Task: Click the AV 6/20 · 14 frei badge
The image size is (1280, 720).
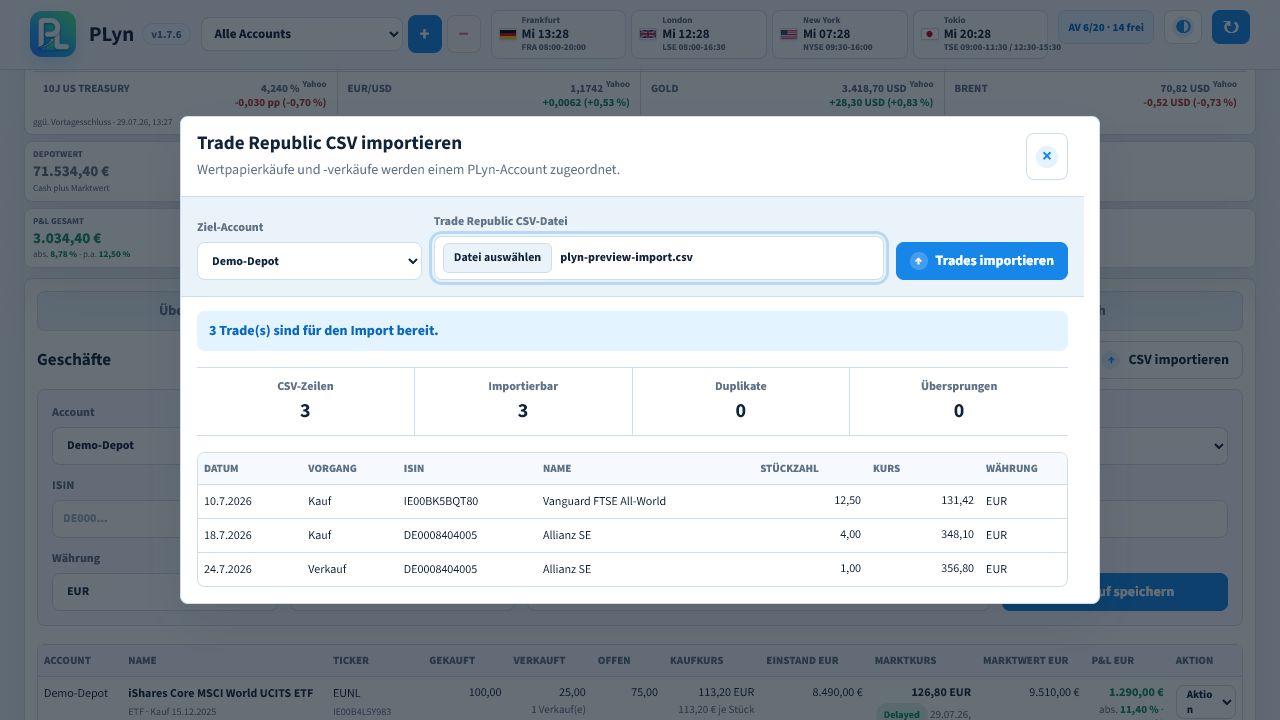Action: click(x=1106, y=27)
